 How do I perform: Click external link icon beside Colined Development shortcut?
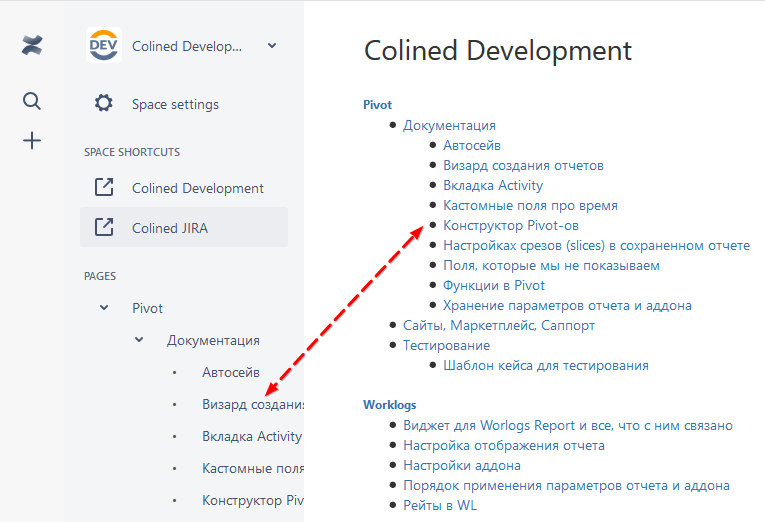[x=104, y=187]
